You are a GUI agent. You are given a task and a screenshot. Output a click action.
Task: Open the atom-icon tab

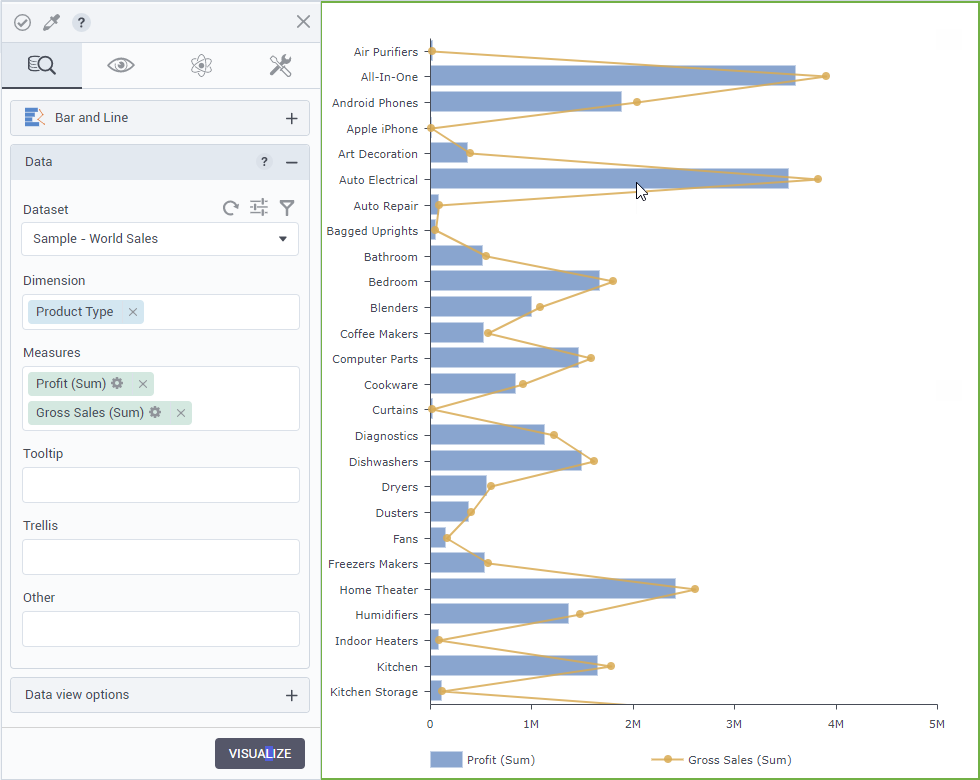[201, 66]
